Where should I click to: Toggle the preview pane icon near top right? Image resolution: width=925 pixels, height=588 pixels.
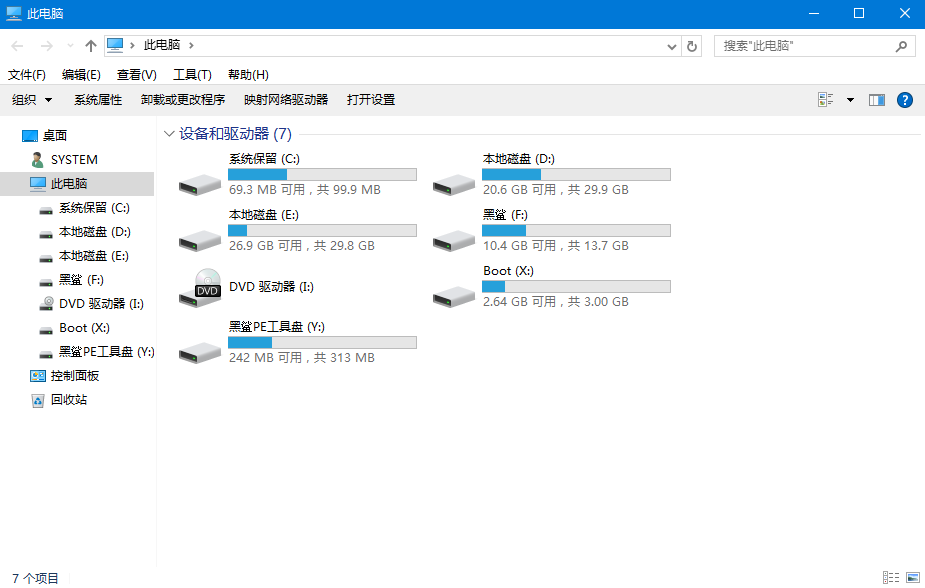coord(877,99)
